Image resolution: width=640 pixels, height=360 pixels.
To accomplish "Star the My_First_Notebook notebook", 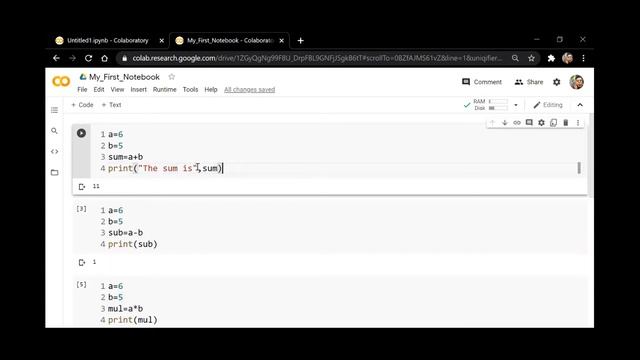I will click(171, 77).
